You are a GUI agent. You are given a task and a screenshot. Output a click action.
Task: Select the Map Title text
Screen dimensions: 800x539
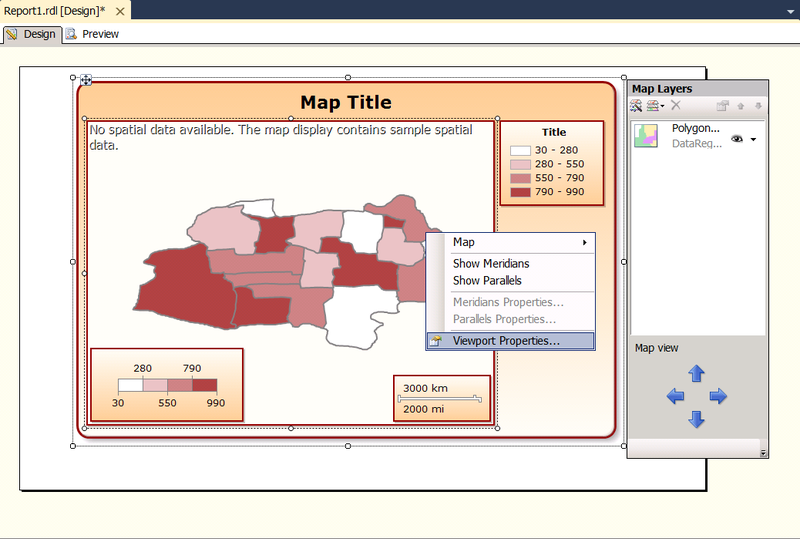pos(346,102)
